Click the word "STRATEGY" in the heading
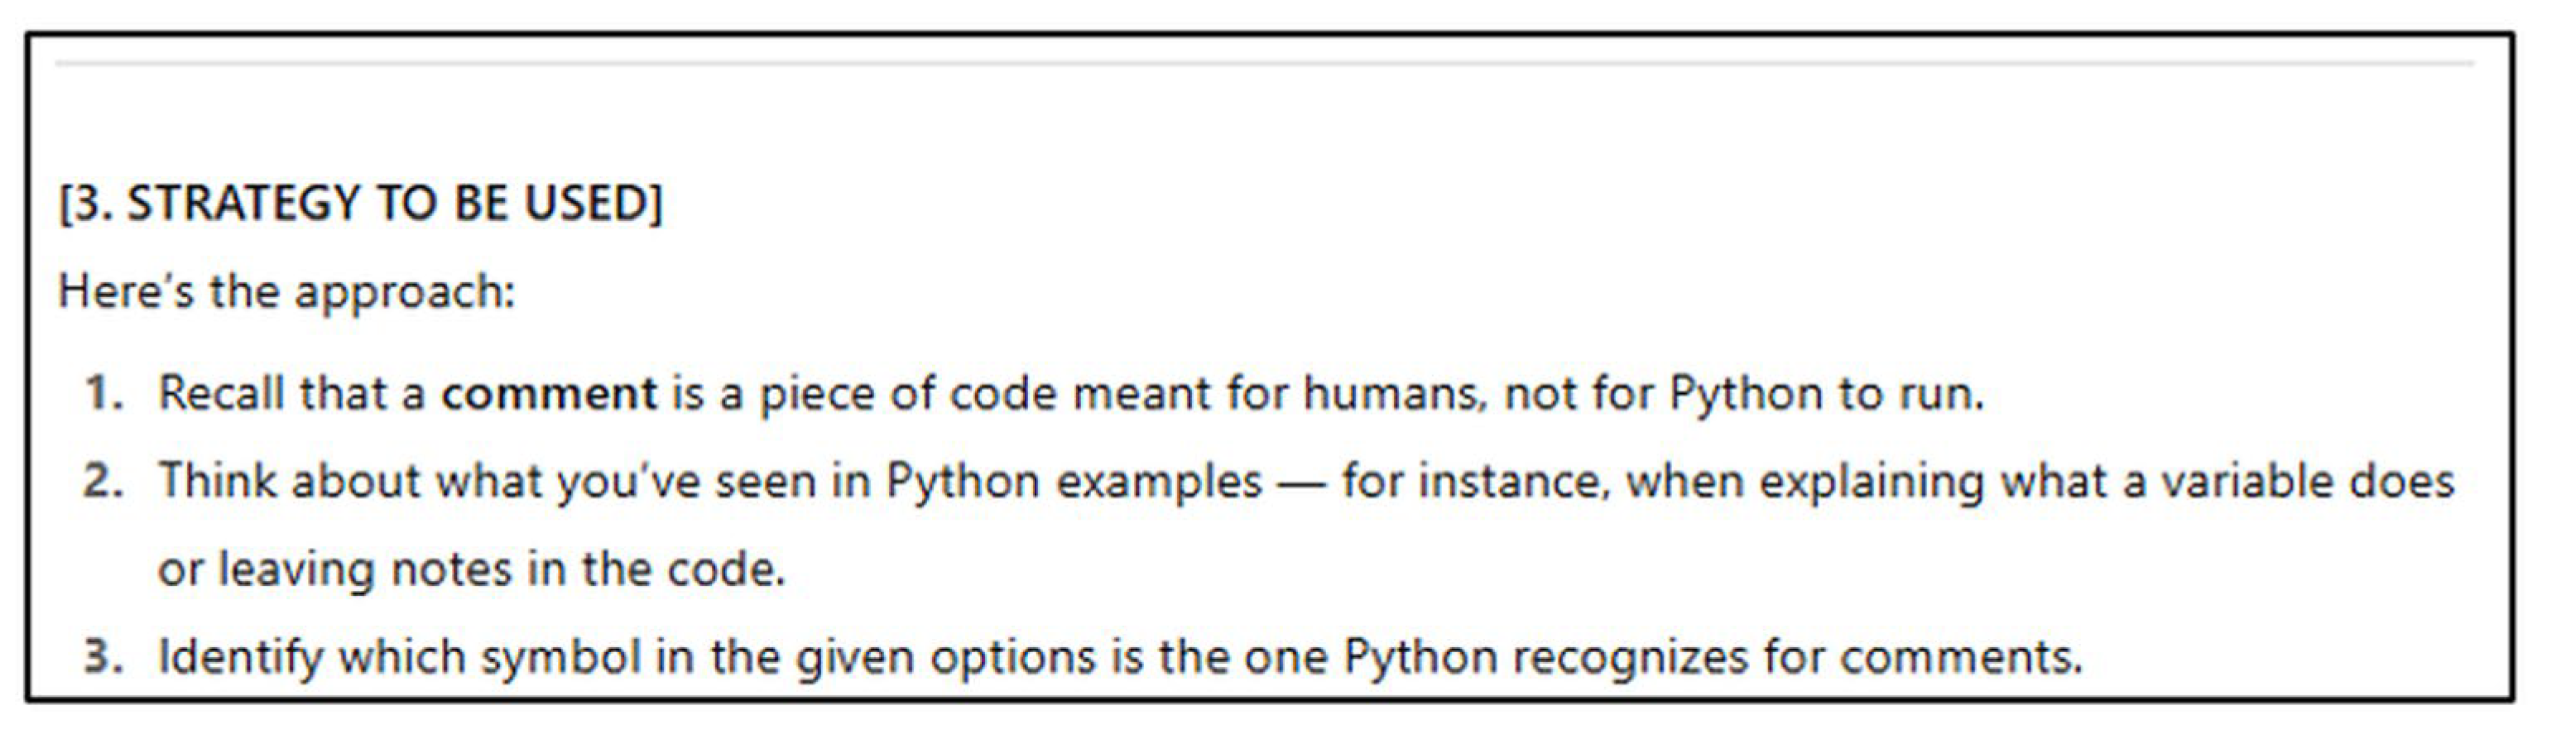The height and width of the screenshot is (744, 2576). pos(243,204)
